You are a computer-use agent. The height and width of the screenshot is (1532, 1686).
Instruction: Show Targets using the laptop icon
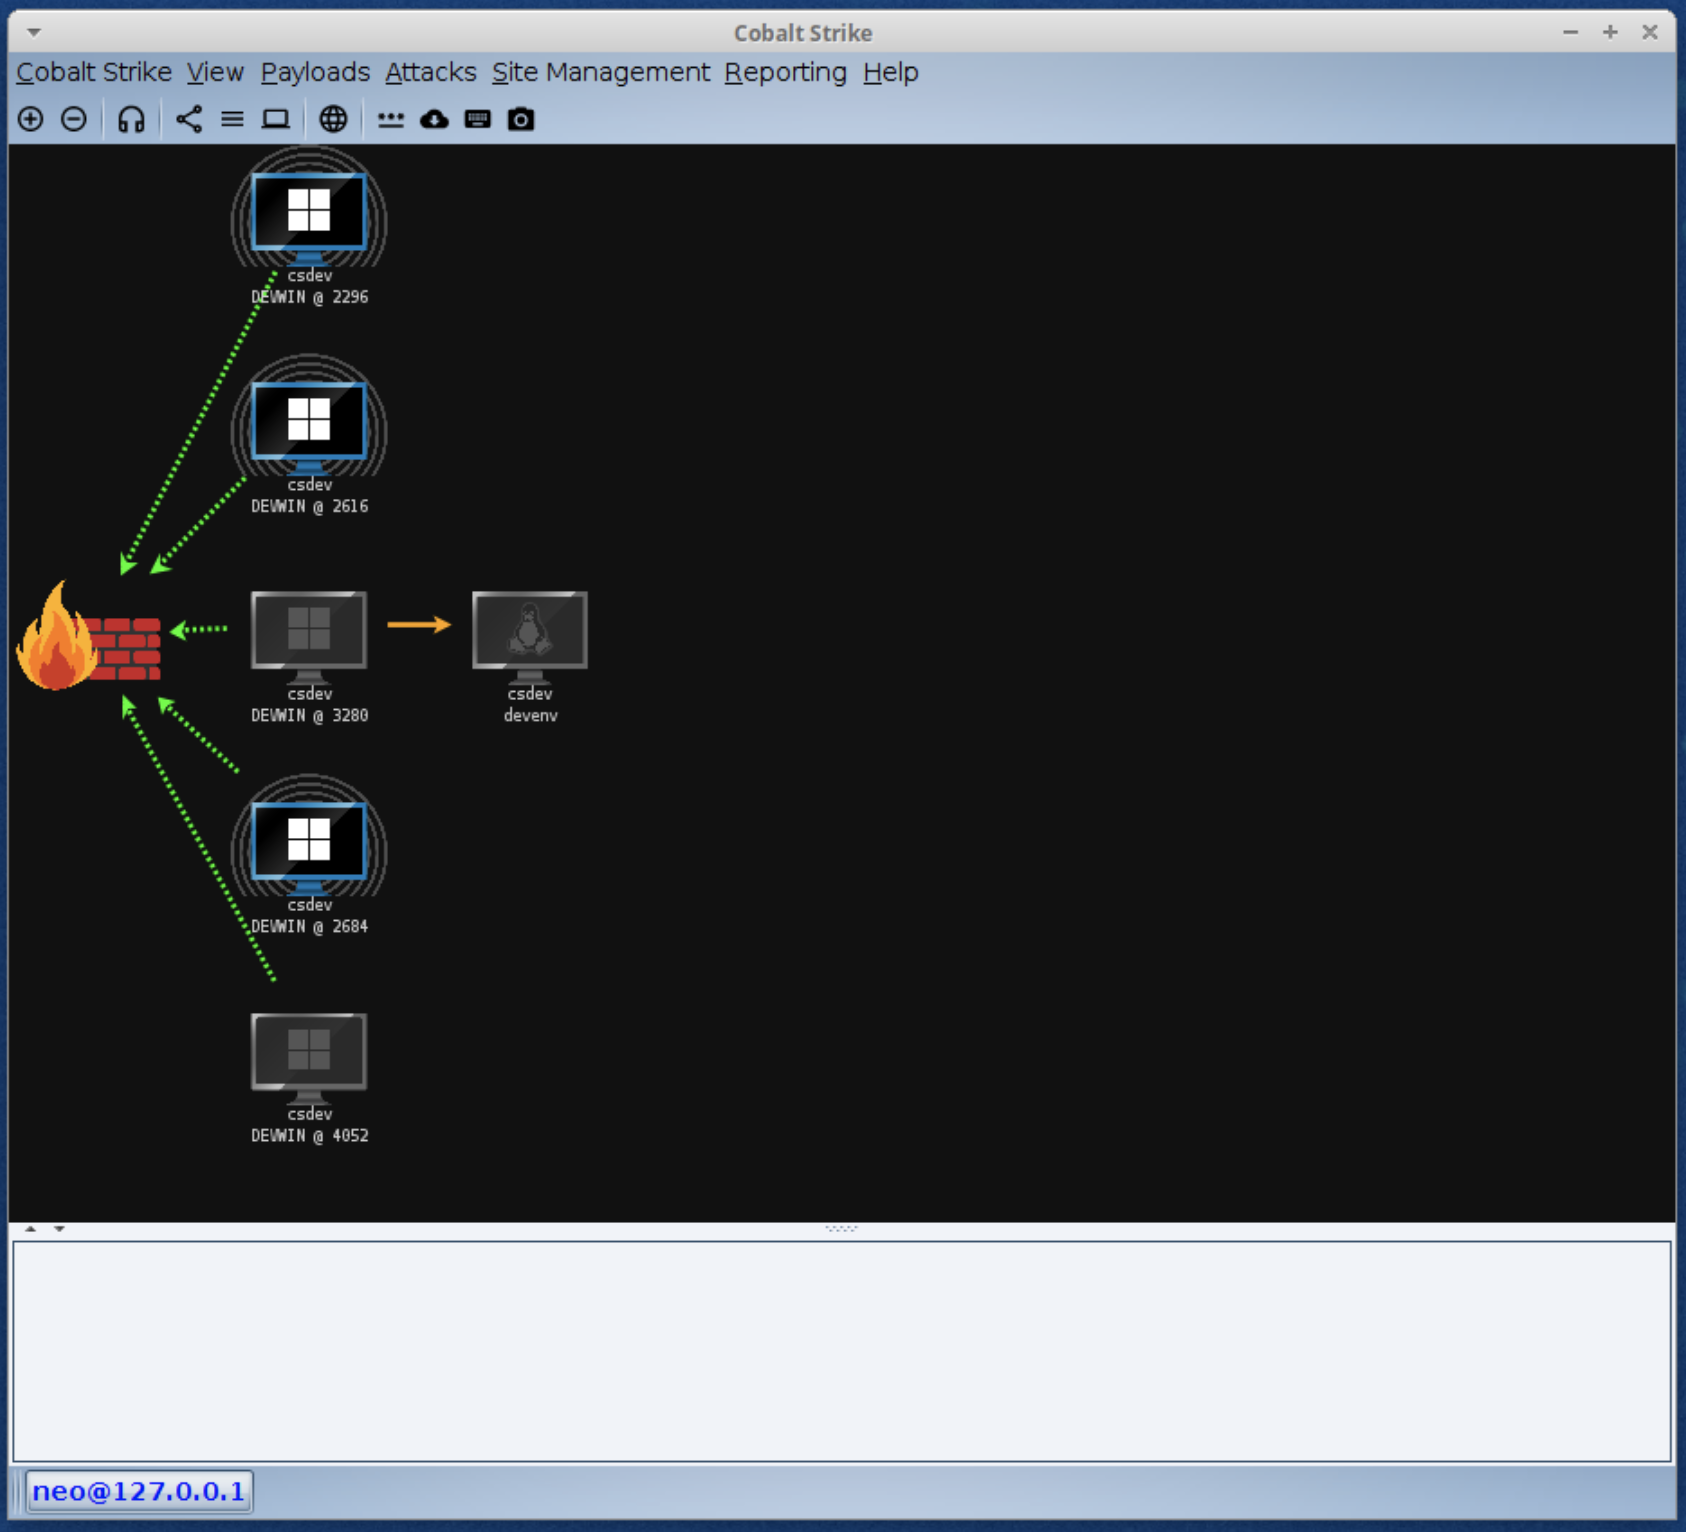[275, 119]
